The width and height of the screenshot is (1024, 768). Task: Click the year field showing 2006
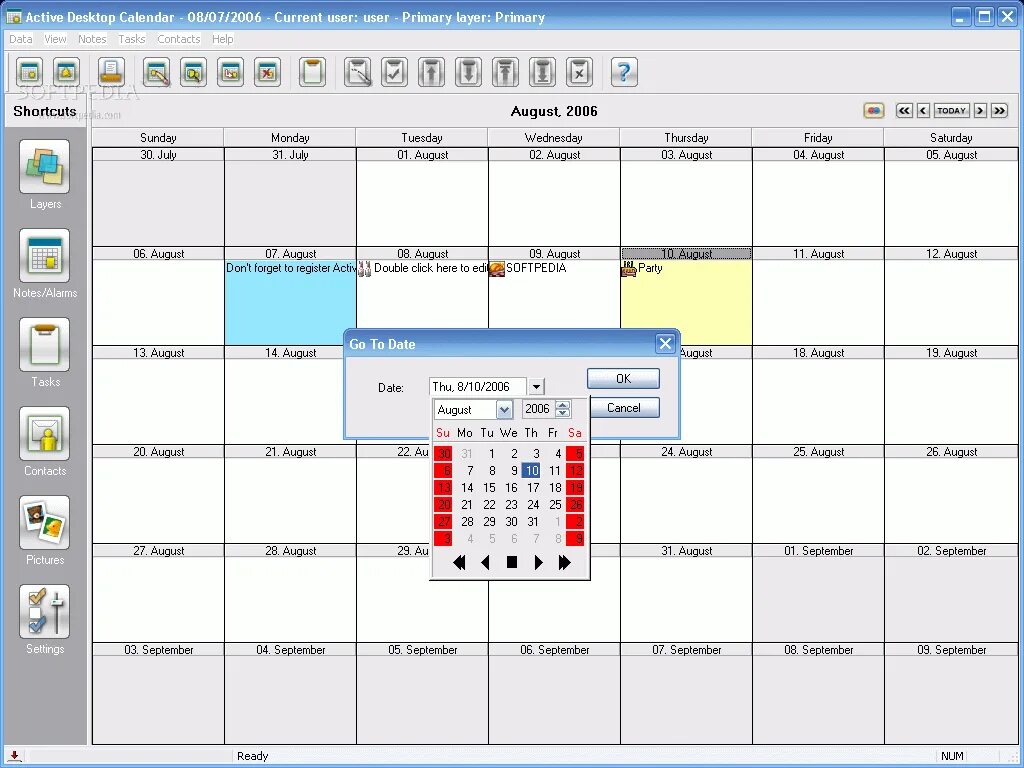tap(538, 409)
